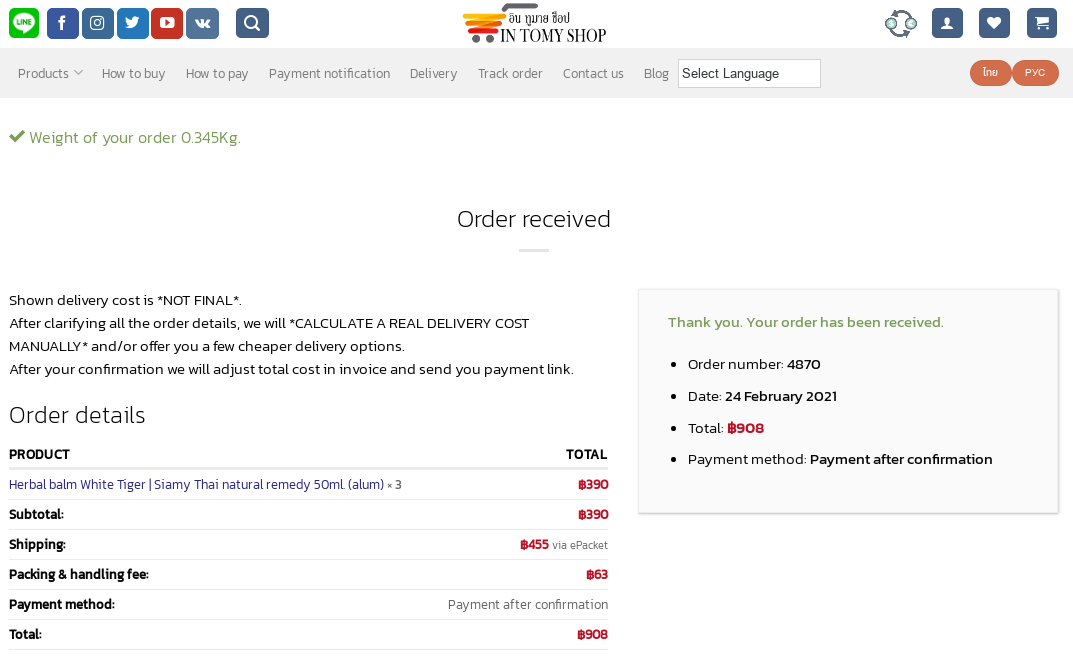Open the compare products icon
Viewport: 1073px width, 671px height.
pyautogui.click(x=901, y=24)
